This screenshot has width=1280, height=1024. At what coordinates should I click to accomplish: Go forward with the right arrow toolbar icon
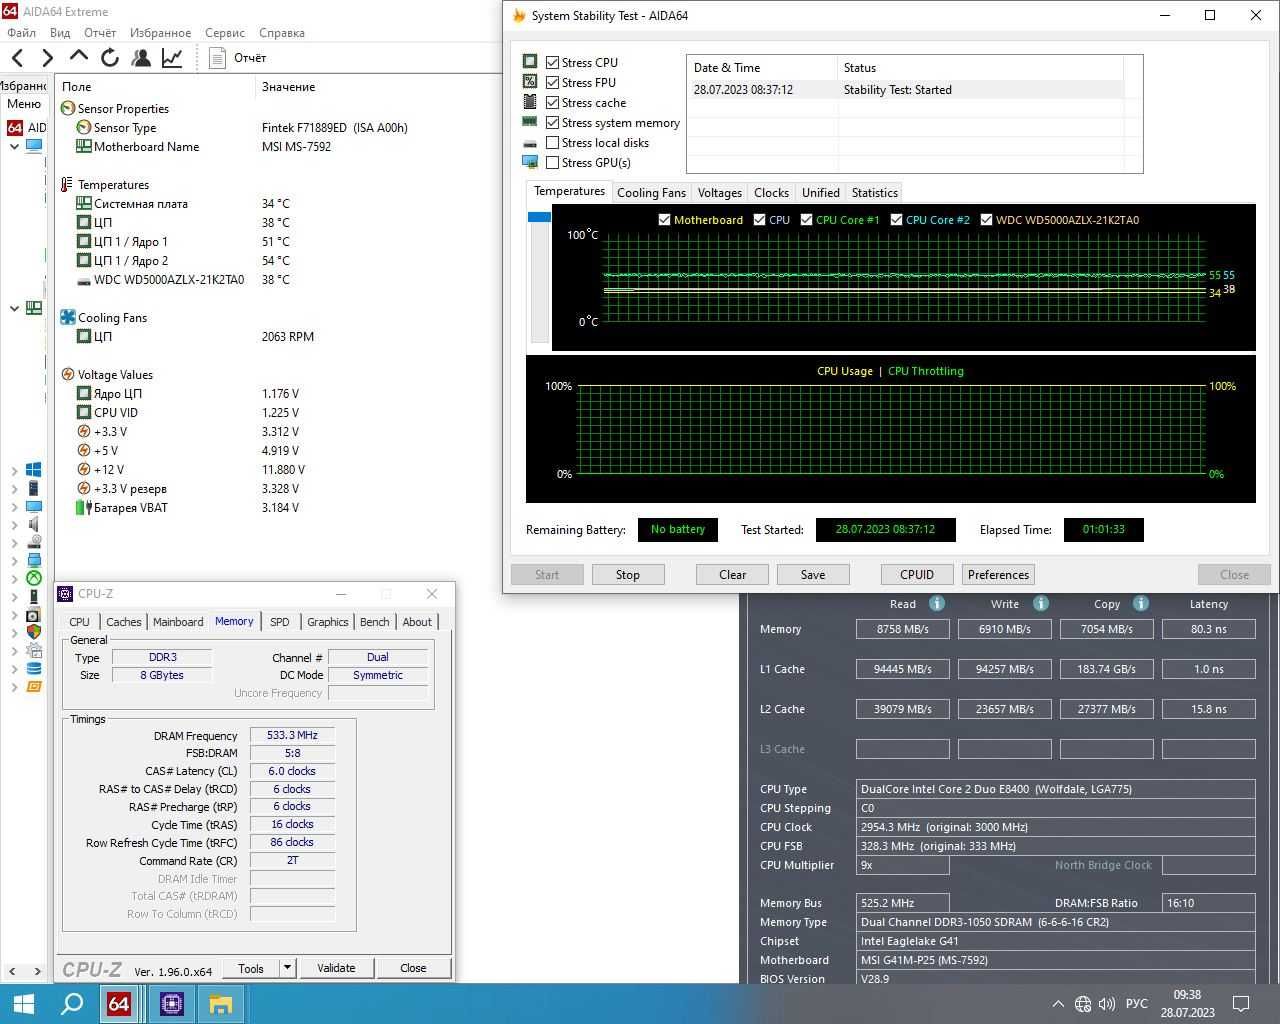(47, 58)
